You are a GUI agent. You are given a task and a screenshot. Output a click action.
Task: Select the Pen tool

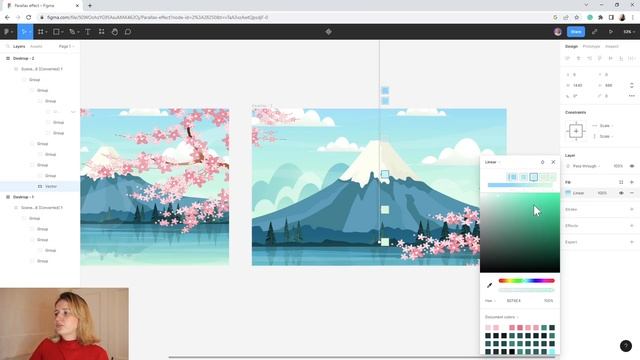click(73, 31)
